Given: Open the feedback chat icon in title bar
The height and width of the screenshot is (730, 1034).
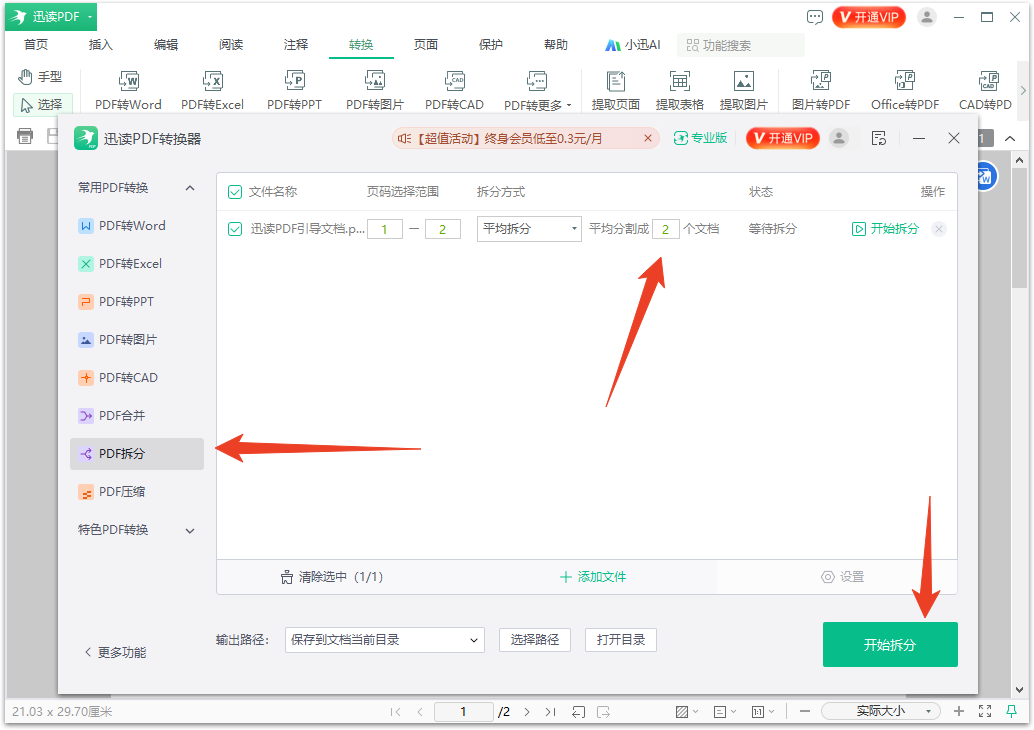Looking at the screenshot, I should pyautogui.click(x=814, y=17).
